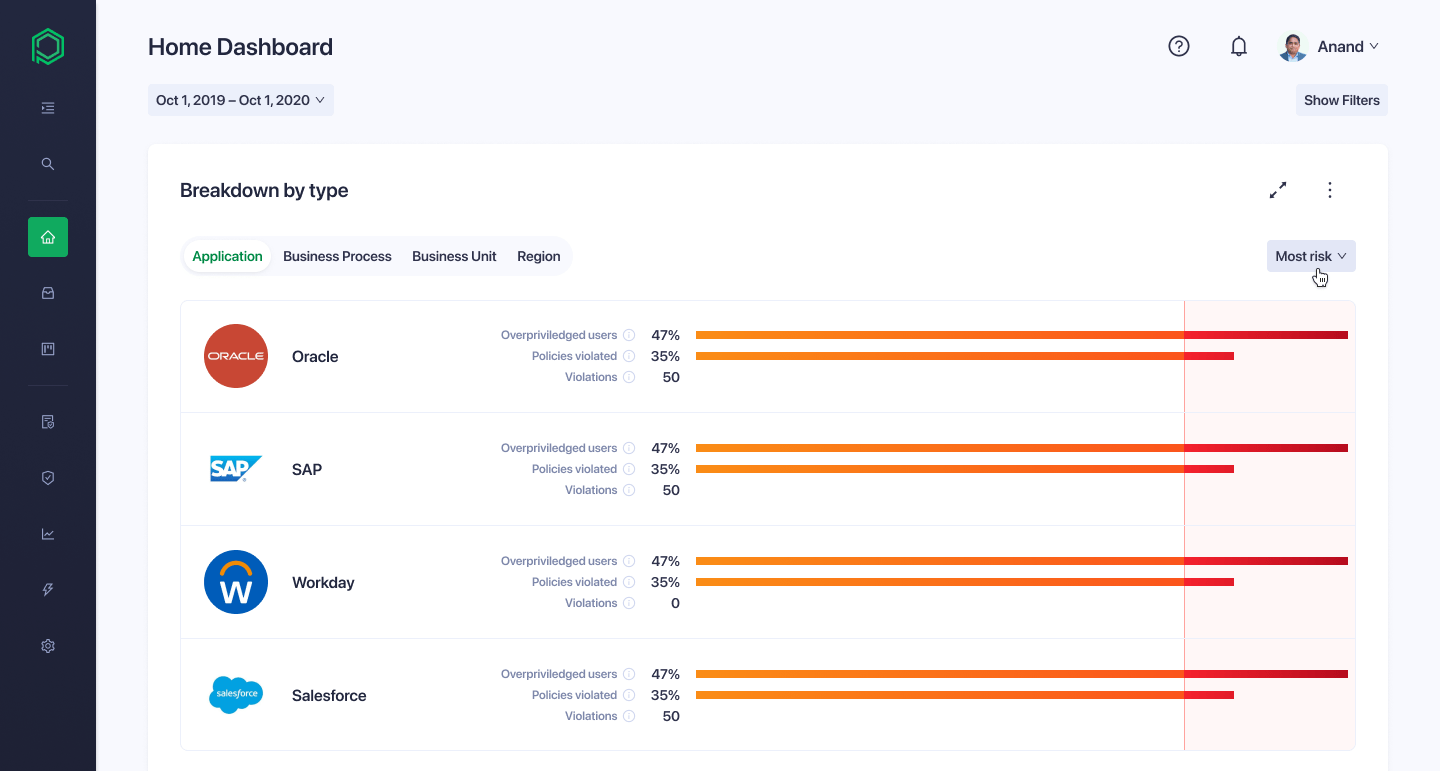The image size is (1440, 771).
Task: Click Oracle's Violations value 50
Action: [671, 377]
